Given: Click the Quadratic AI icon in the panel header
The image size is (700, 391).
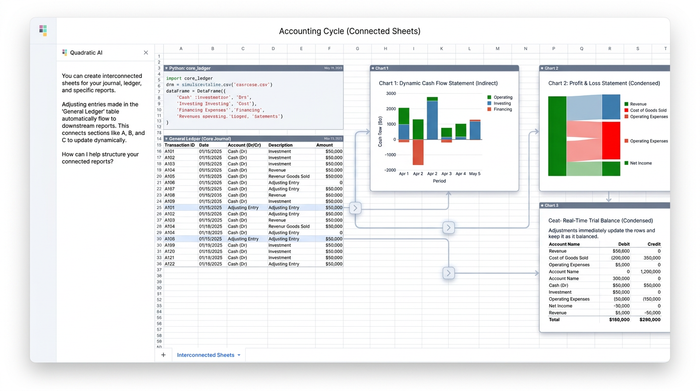Looking at the screenshot, I should [65, 52].
